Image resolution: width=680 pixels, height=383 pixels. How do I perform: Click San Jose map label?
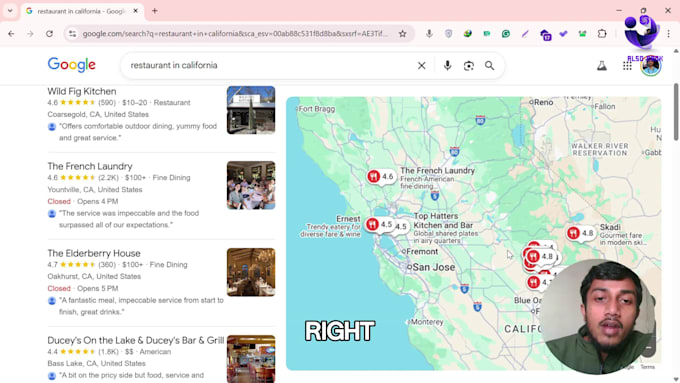tap(434, 267)
